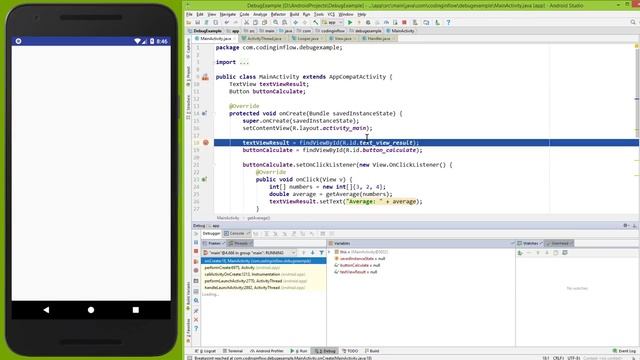Tap Android back button on emulator
This screenshot has width=640, height=360.
click(x=46, y=310)
